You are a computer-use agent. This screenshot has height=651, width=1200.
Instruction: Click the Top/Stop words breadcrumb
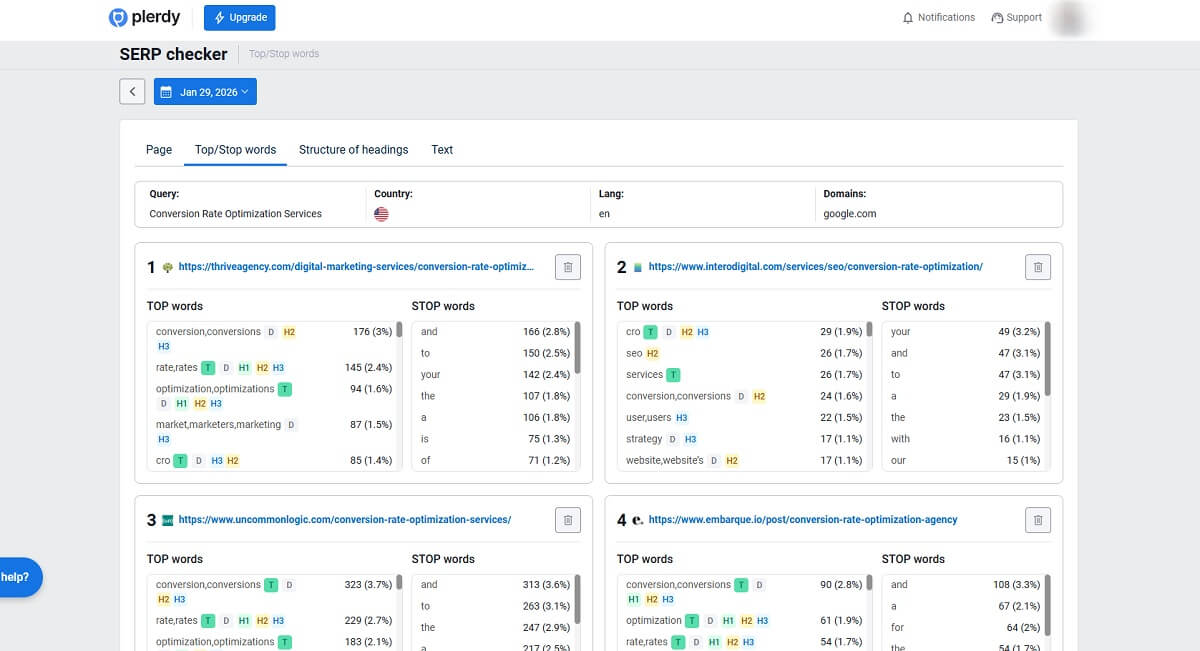[284, 54]
